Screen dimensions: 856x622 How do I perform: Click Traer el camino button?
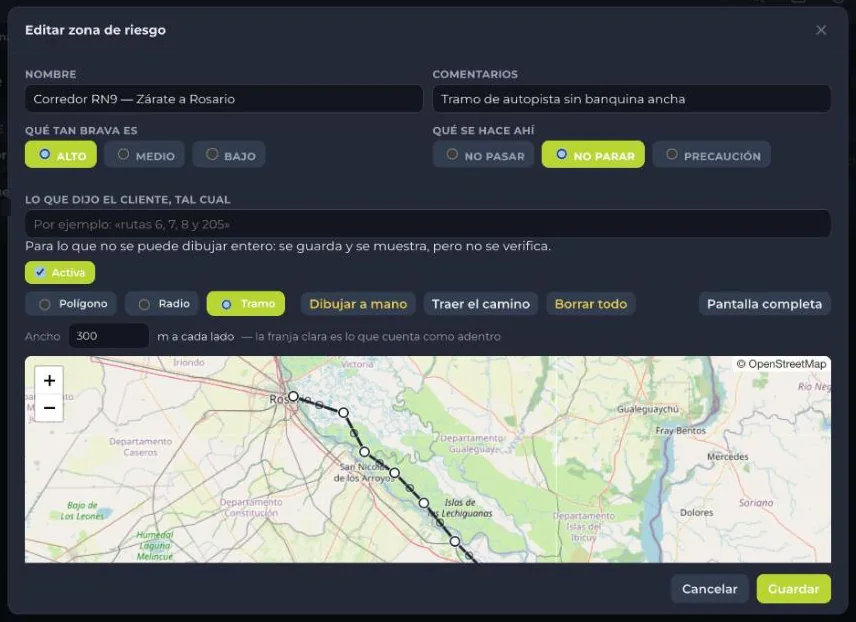[481, 304]
